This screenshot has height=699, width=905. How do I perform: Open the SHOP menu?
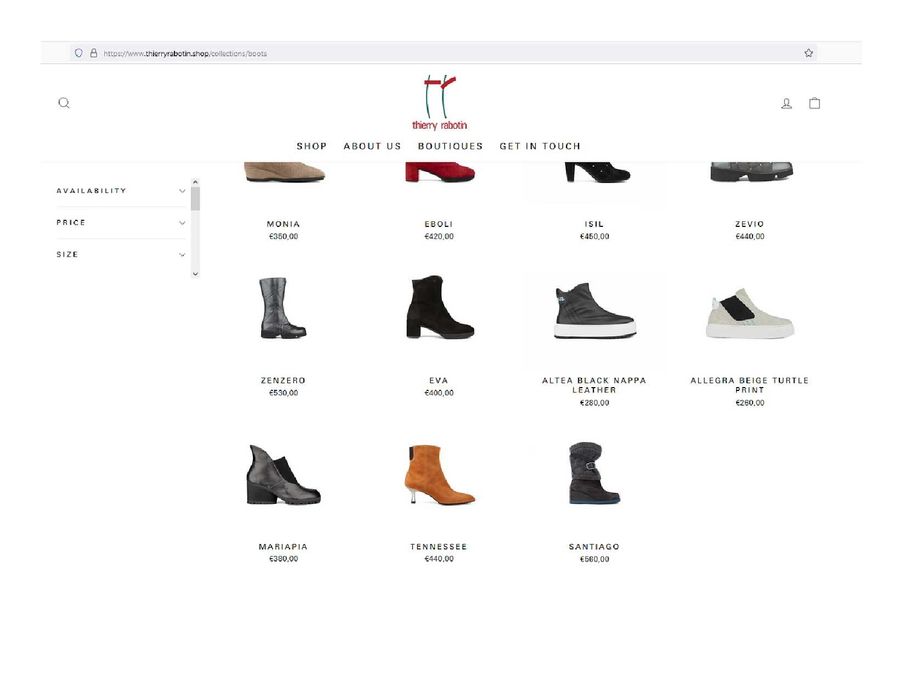click(312, 146)
